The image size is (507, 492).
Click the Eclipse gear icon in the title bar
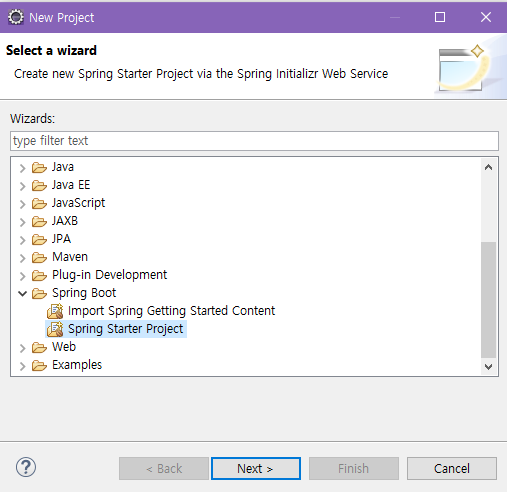(x=16, y=17)
